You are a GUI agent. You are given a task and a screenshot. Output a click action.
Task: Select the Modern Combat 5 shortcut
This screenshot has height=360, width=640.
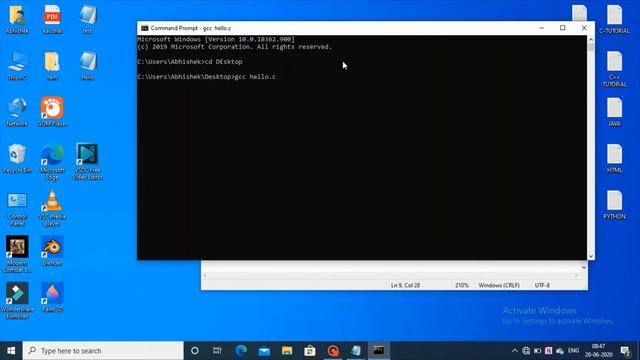(x=17, y=255)
